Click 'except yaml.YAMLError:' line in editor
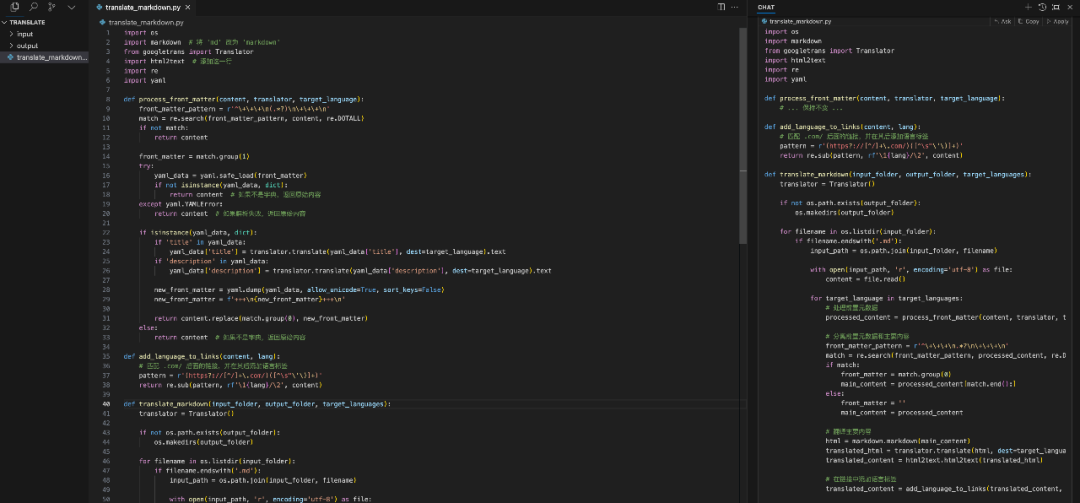1080x503 pixels. click(180, 204)
